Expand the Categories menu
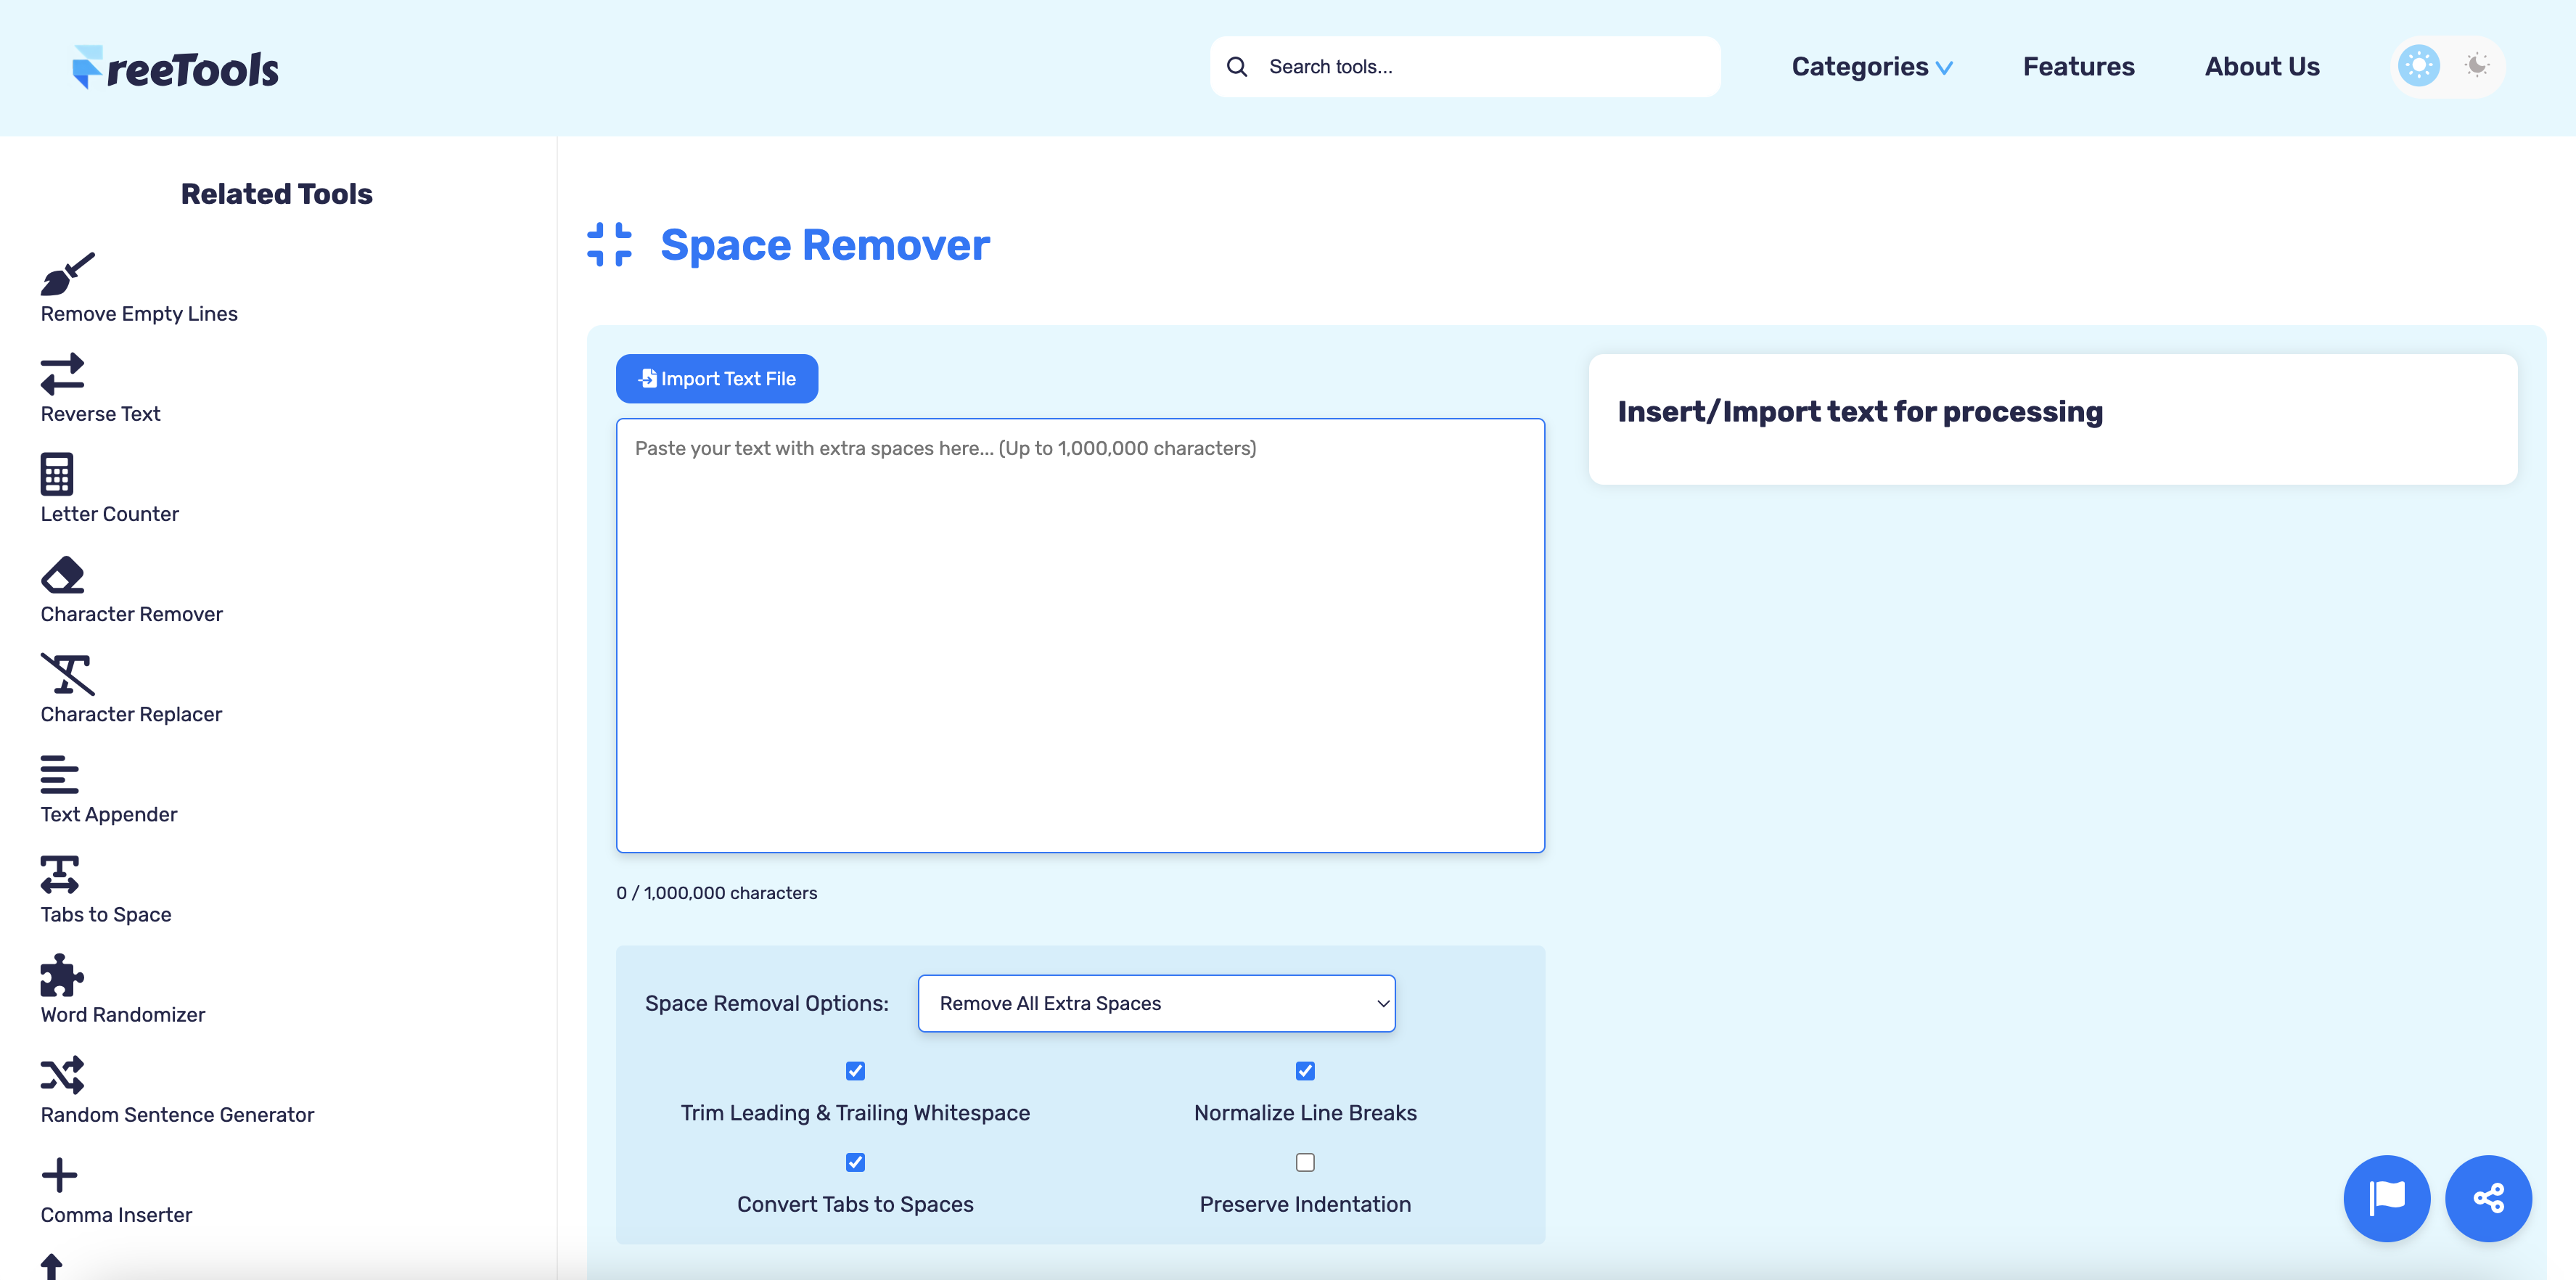 pos(1871,66)
